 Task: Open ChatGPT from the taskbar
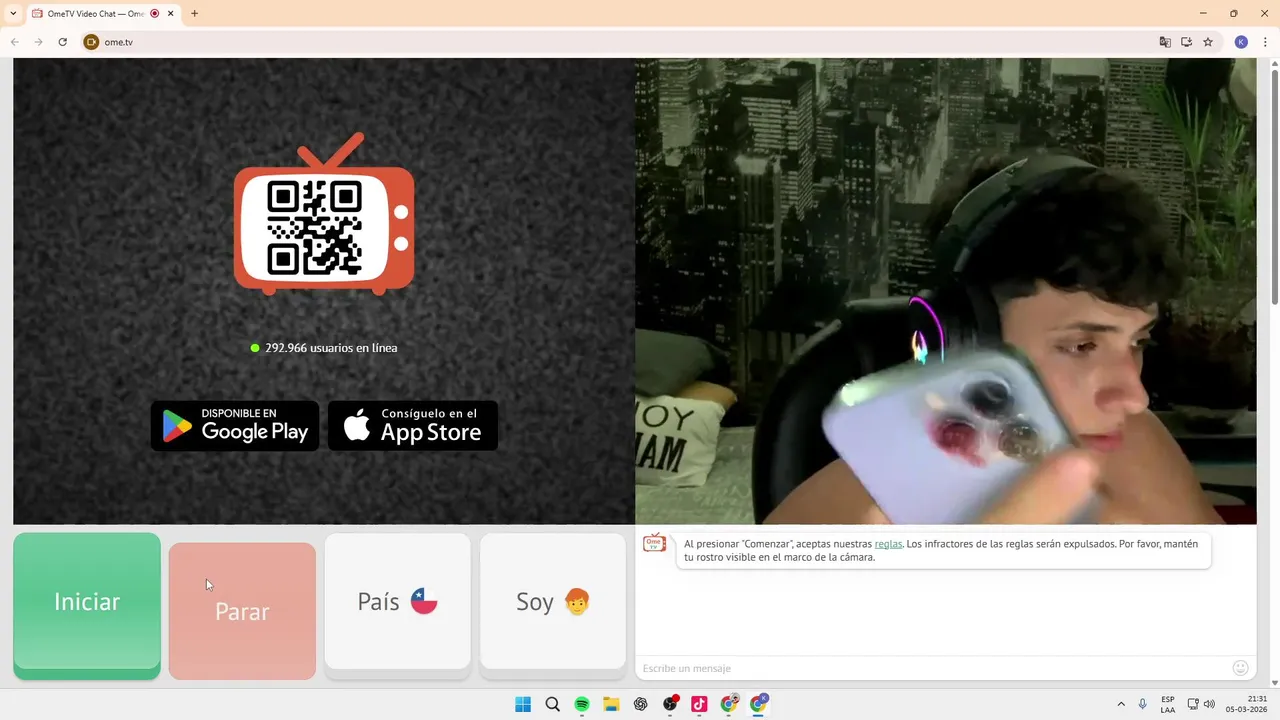coord(641,704)
